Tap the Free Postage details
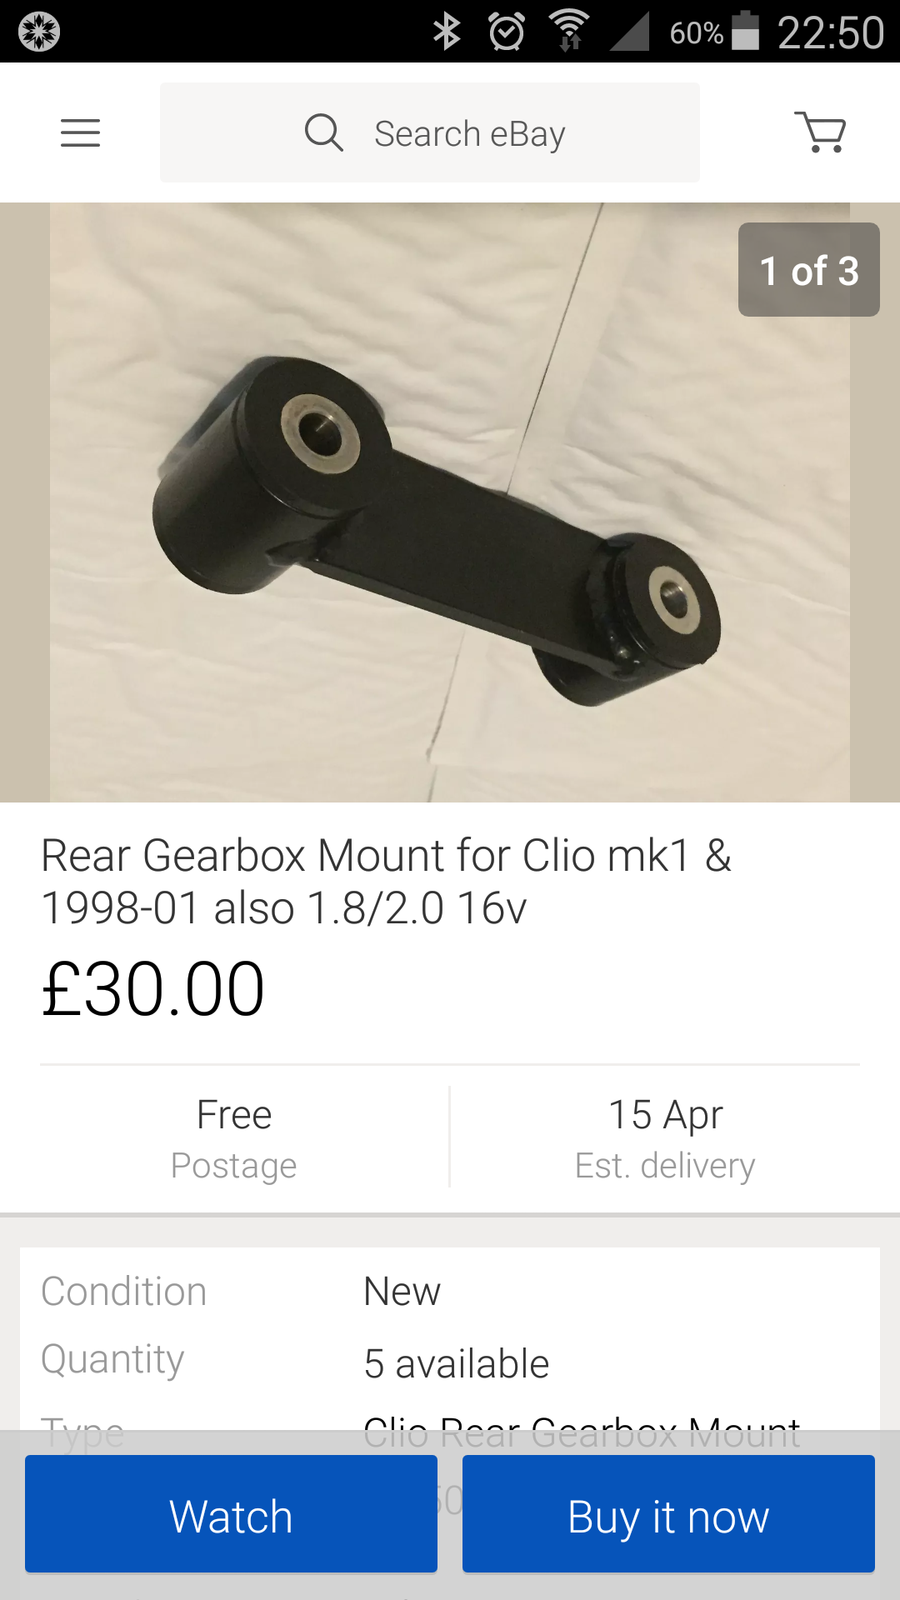Viewport: 900px width, 1600px height. 234,1139
